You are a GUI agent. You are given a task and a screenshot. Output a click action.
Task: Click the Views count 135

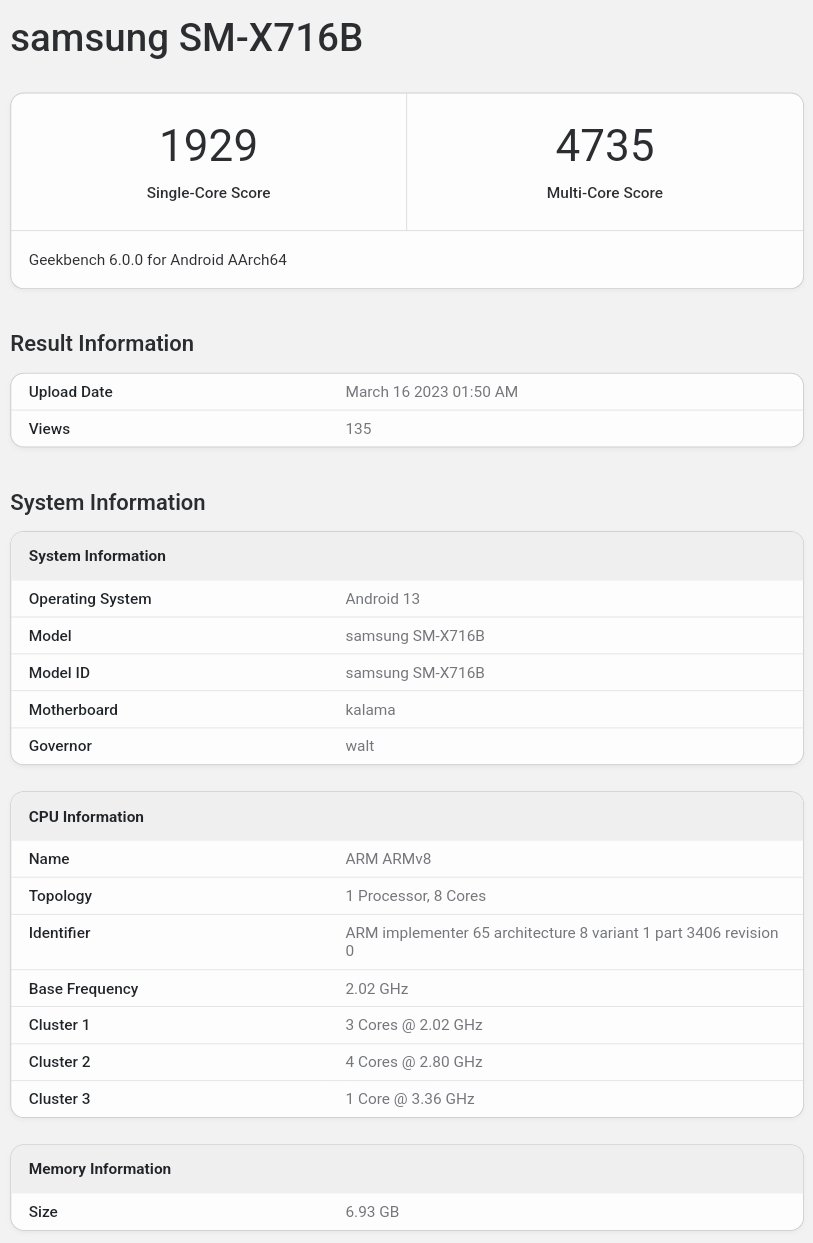[358, 429]
